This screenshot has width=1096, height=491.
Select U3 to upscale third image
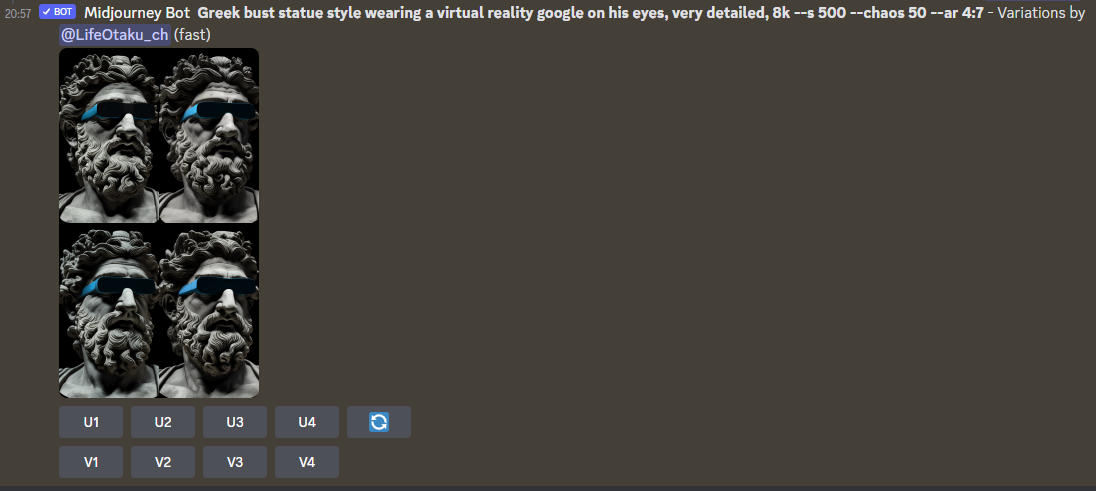(235, 422)
